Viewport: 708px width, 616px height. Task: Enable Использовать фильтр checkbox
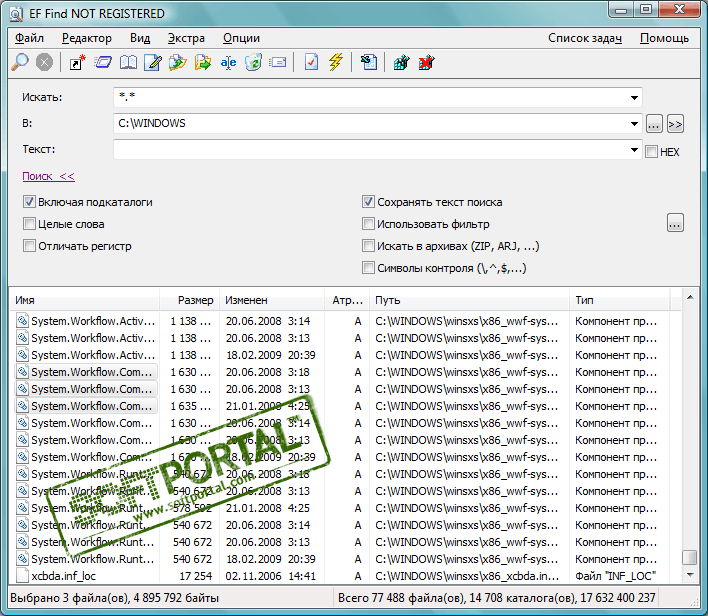tap(368, 224)
